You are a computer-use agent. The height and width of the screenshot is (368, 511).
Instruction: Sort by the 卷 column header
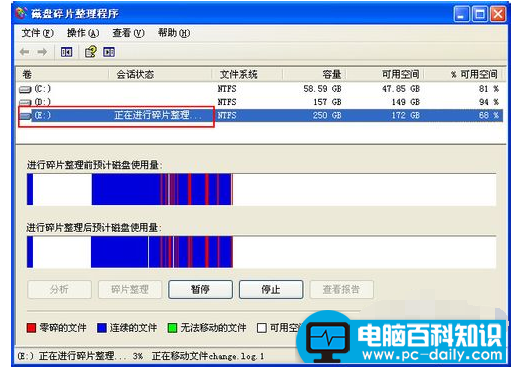coord(62,74)
